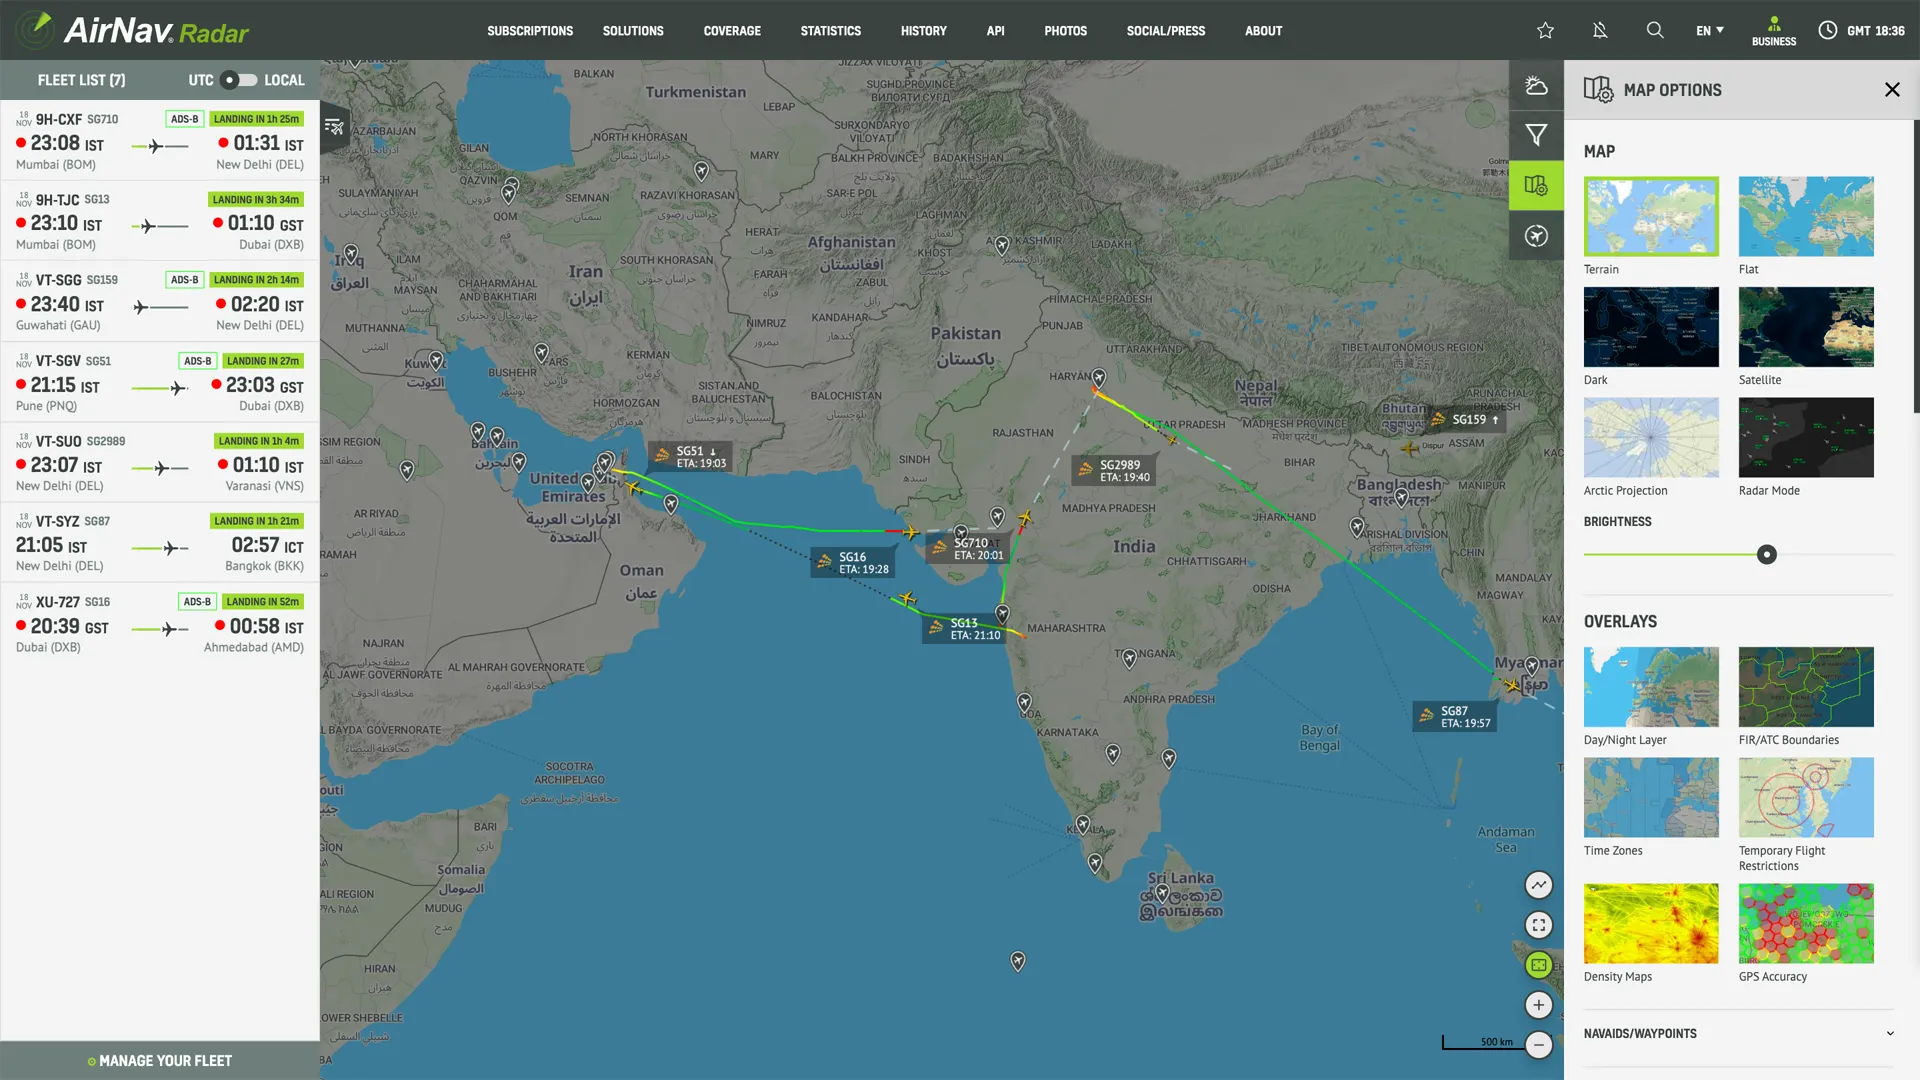This screenshot has width=1920, height=1080.
Task: Open the BUSINESS account menu
Action: [1773, 30]
